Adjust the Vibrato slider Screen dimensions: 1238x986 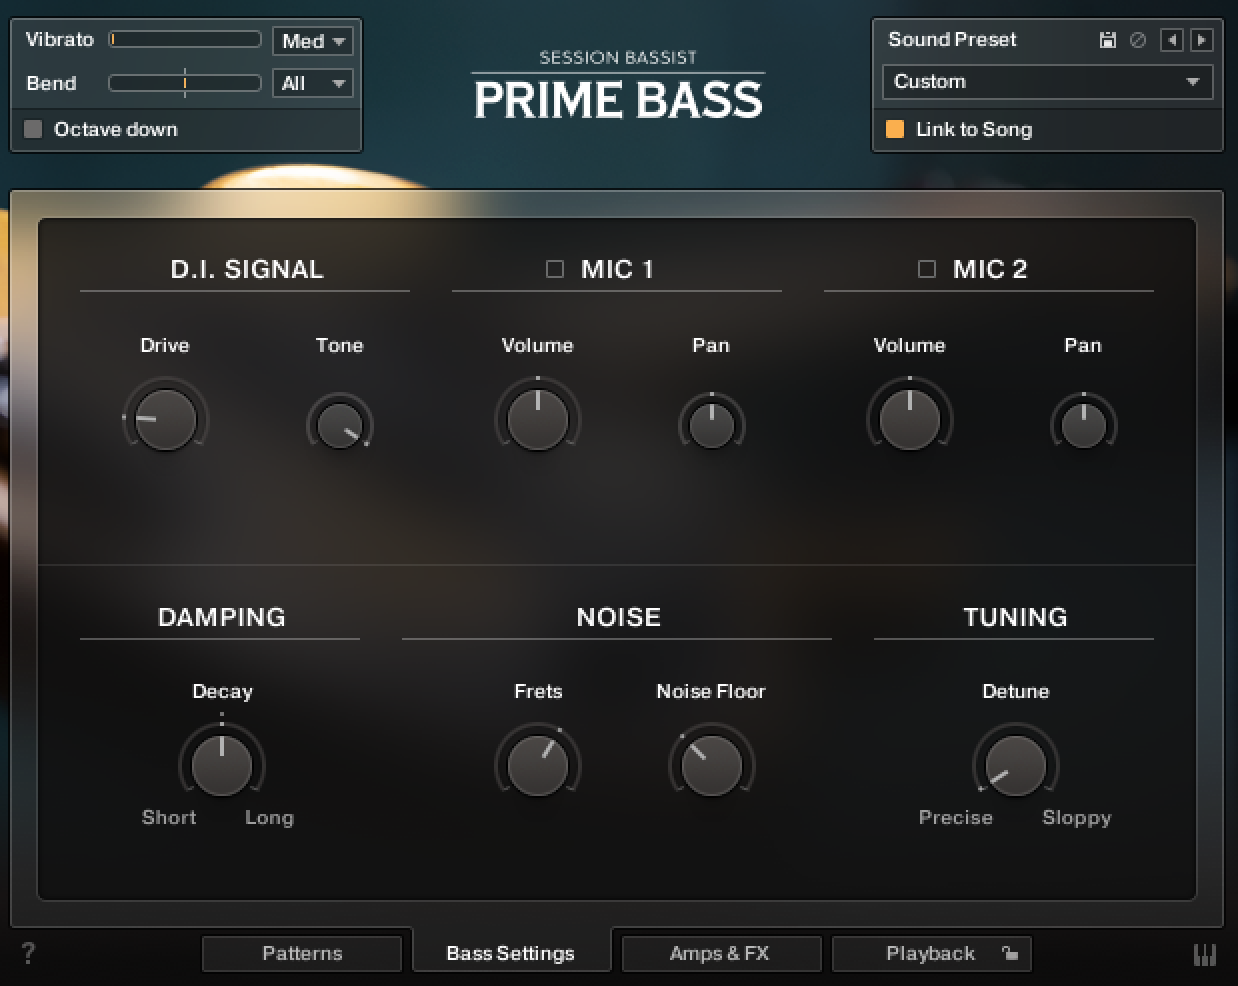pos(185,39)
